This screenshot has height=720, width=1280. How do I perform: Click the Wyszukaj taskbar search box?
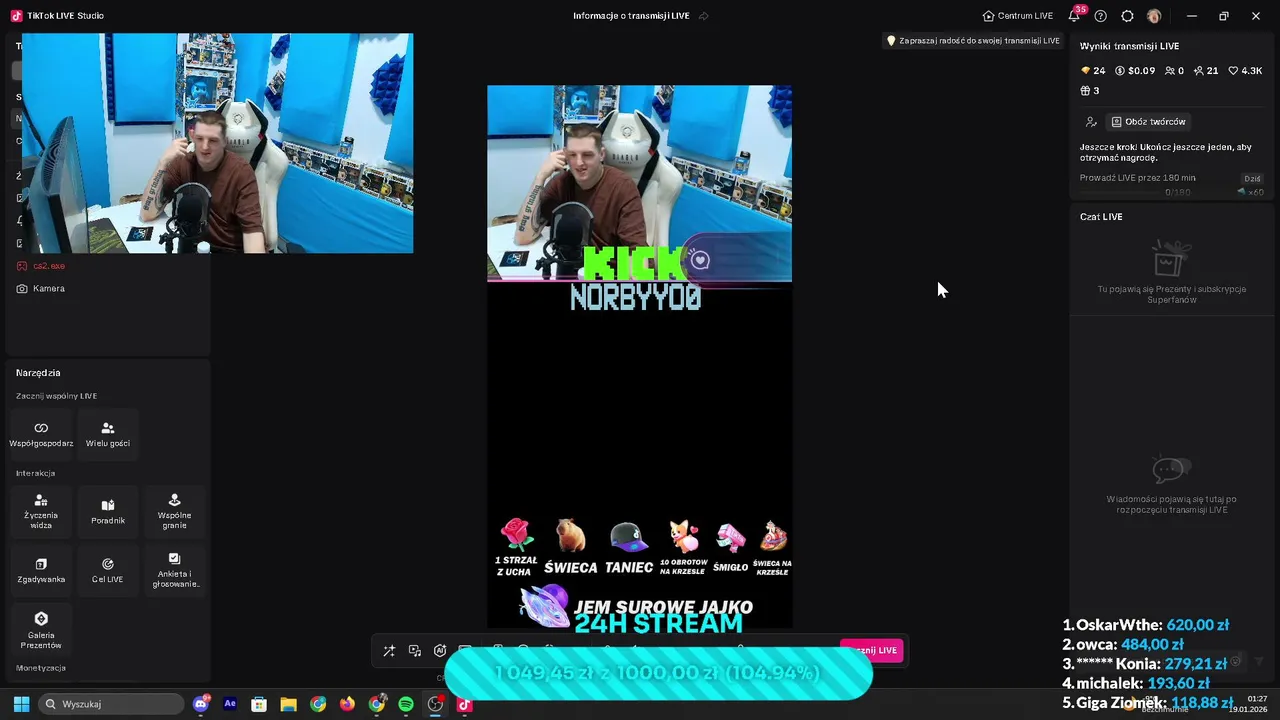[x=111, y=704]
